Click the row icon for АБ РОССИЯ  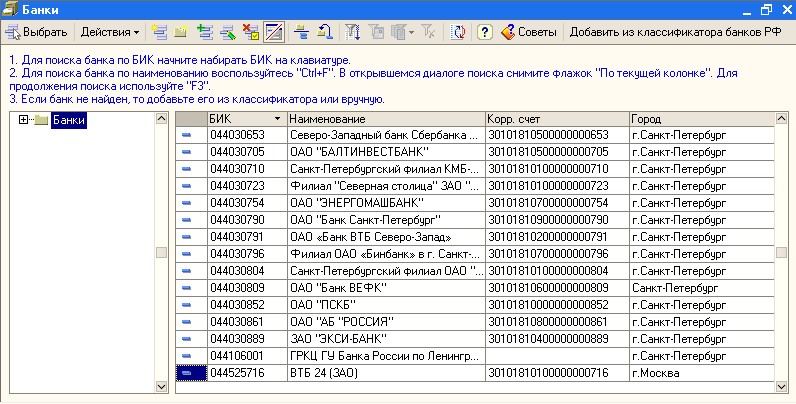[x=186, y=322]
